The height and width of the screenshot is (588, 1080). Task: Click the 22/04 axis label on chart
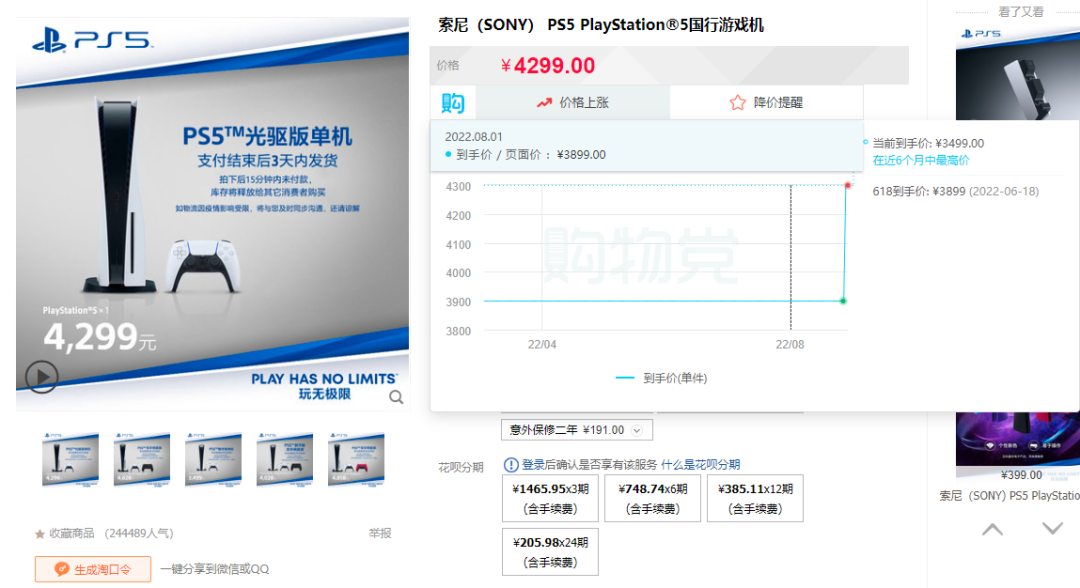click(542, 344)
